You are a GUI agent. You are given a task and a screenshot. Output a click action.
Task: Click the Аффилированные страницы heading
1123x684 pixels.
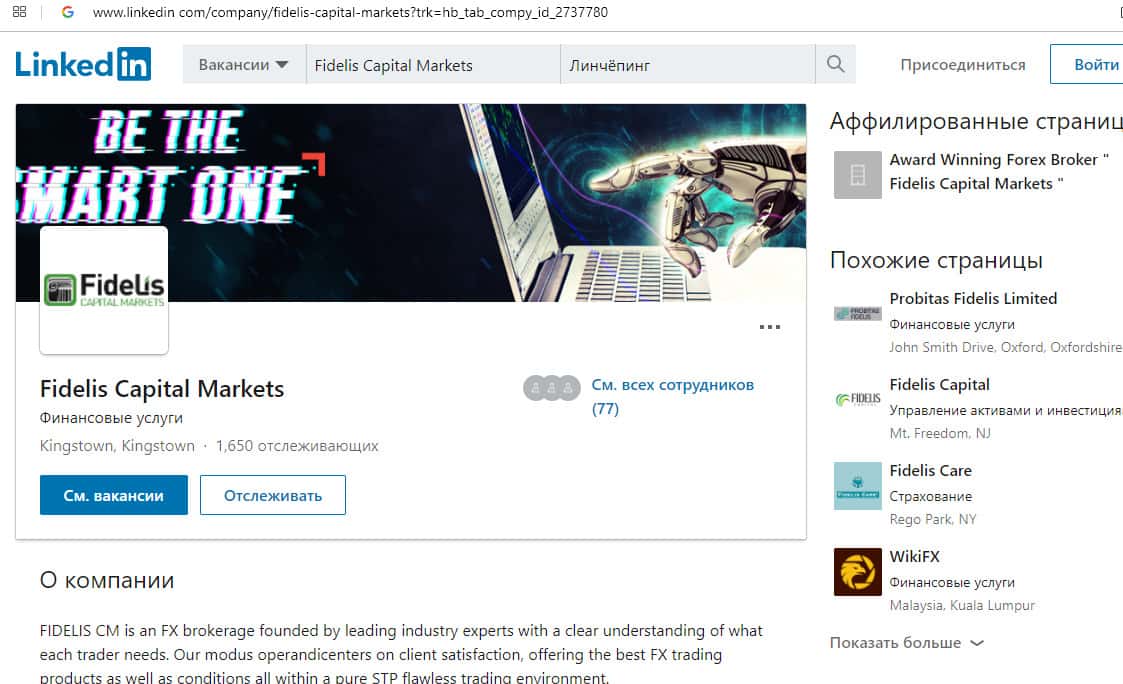pyautogui.click(x=975, y=121)
